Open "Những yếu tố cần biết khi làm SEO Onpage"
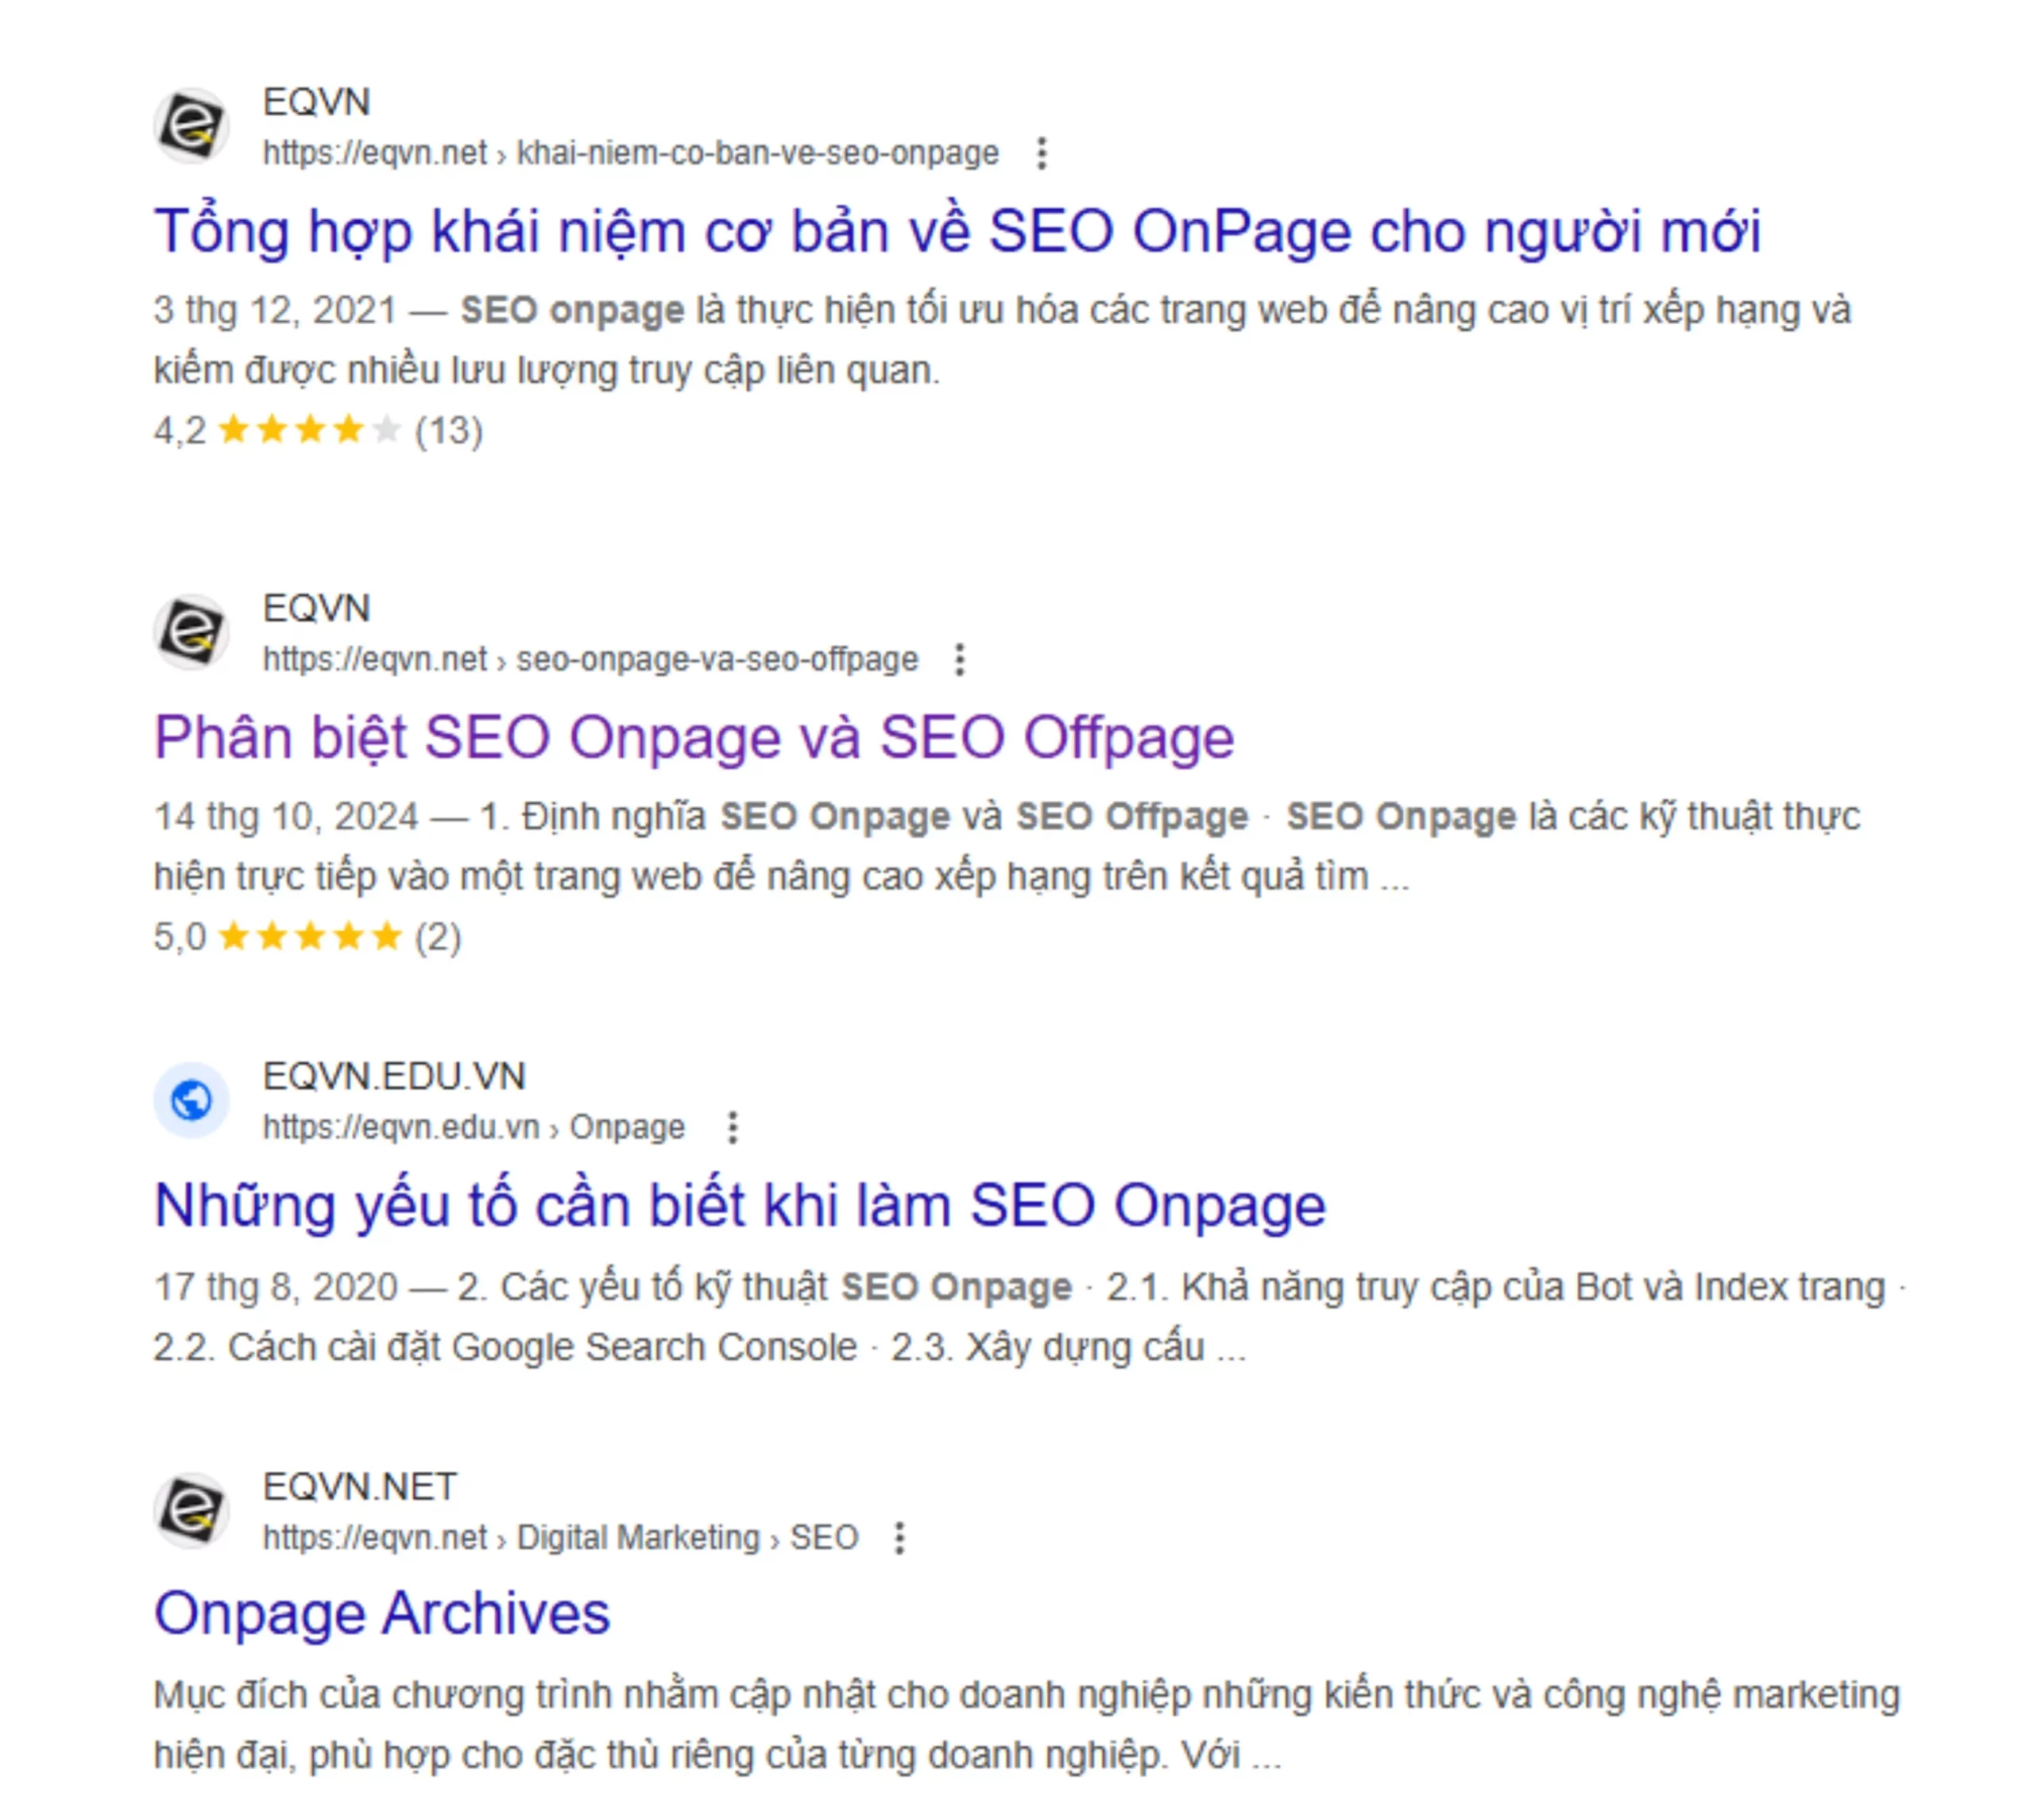 coord(739,1205)
